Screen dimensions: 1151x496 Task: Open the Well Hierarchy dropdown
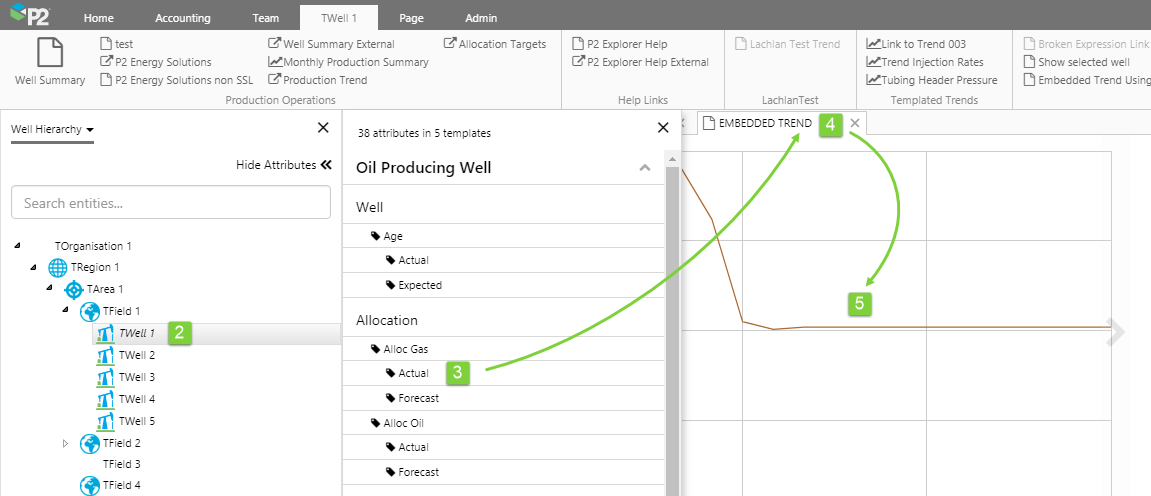pos(52,129)
